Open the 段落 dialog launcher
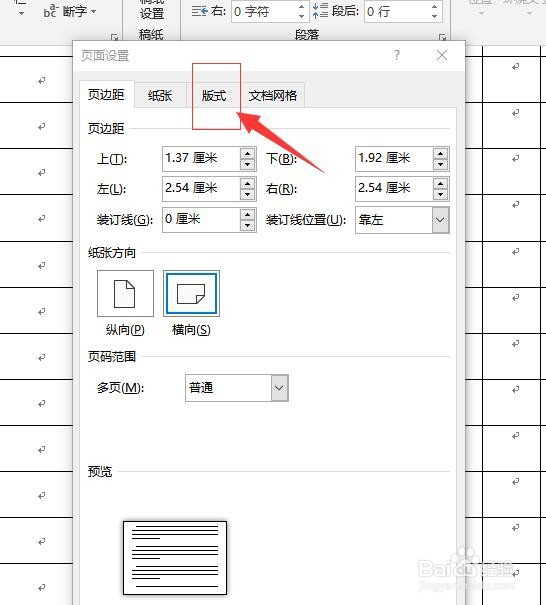 (443, 37)
